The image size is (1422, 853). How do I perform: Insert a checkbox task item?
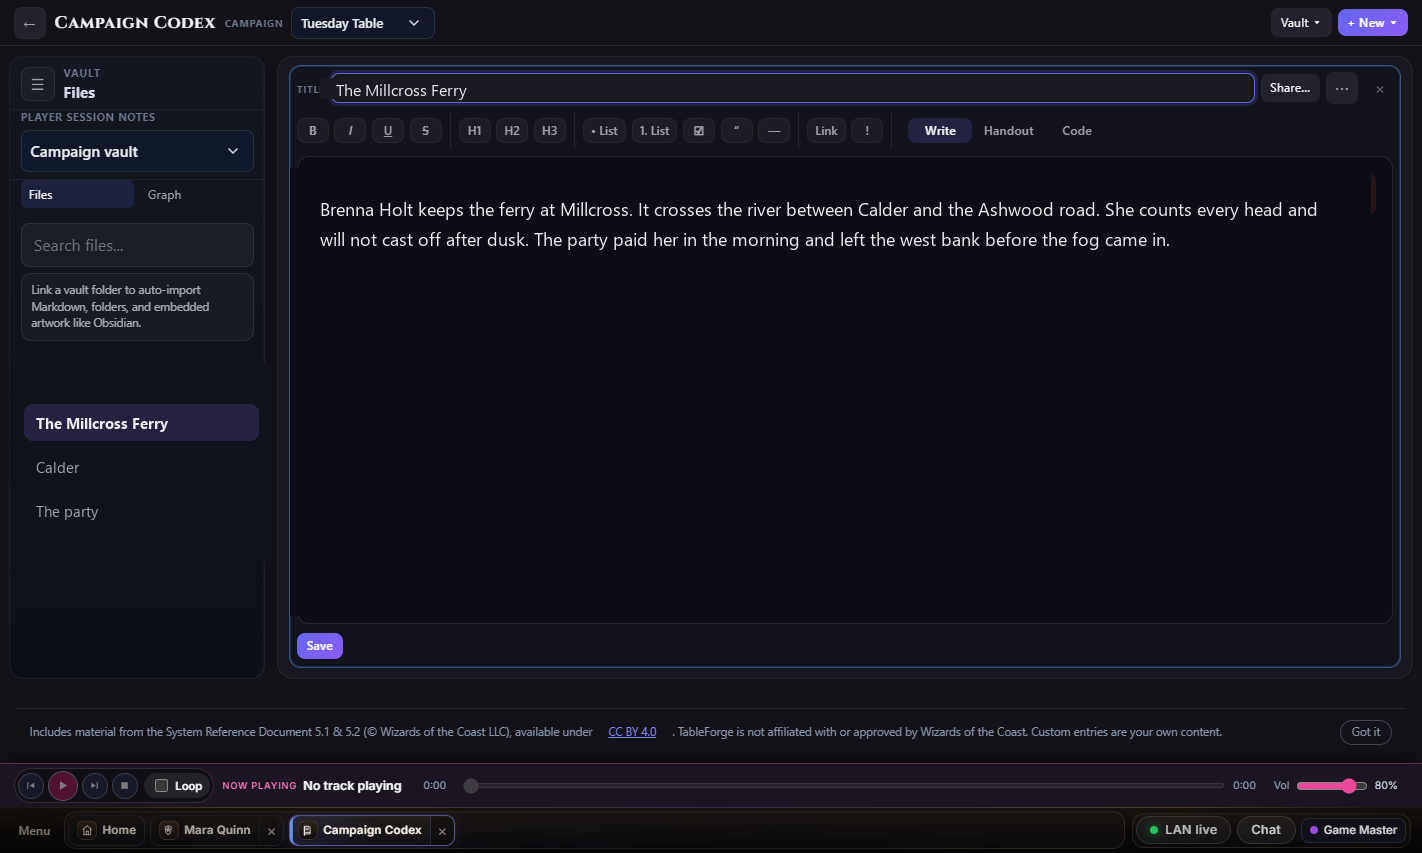tap(699, 131)
